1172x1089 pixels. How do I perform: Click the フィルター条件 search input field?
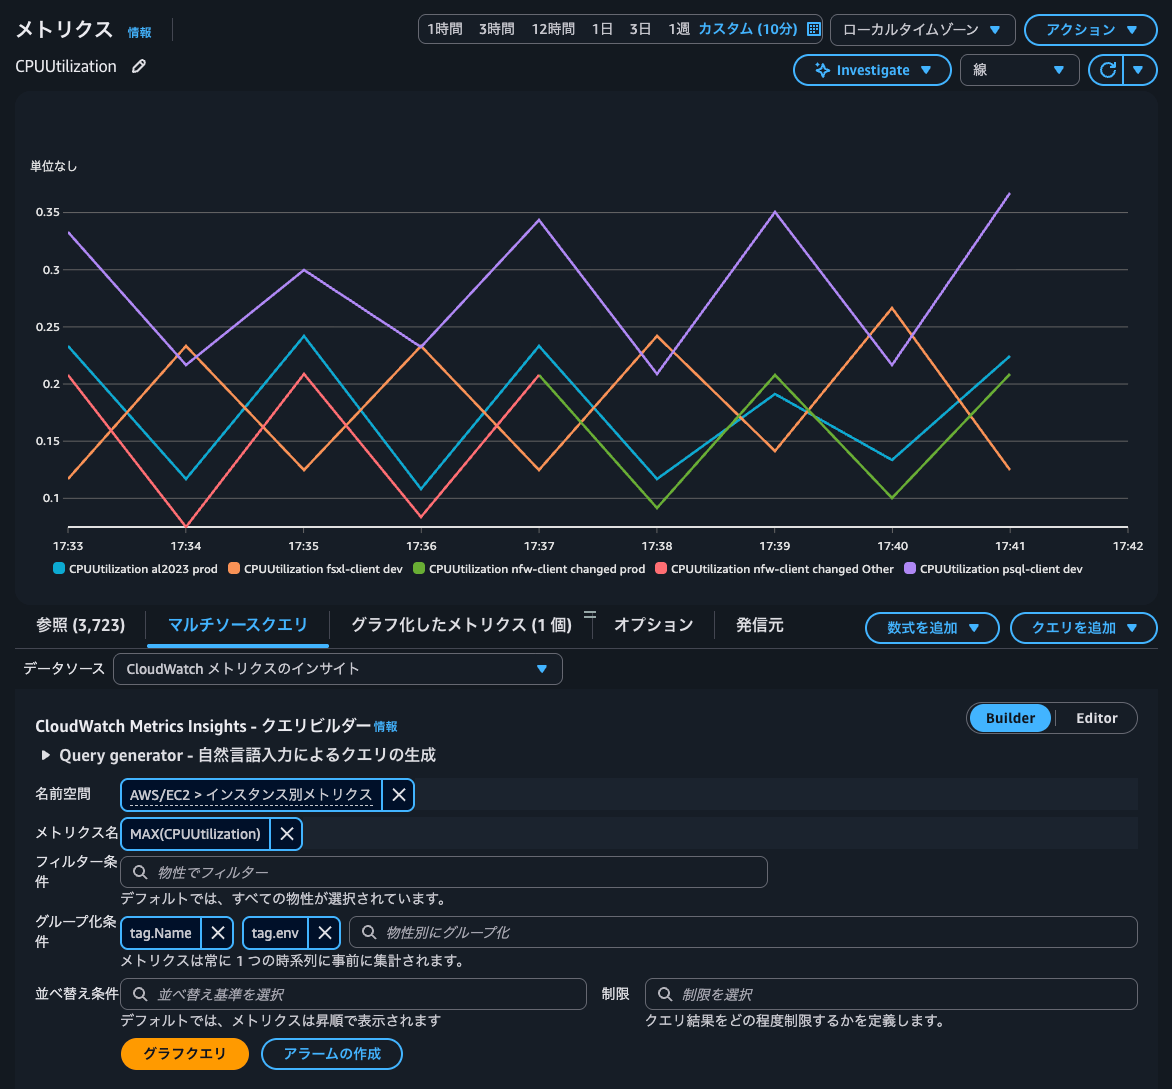point(444,872)
